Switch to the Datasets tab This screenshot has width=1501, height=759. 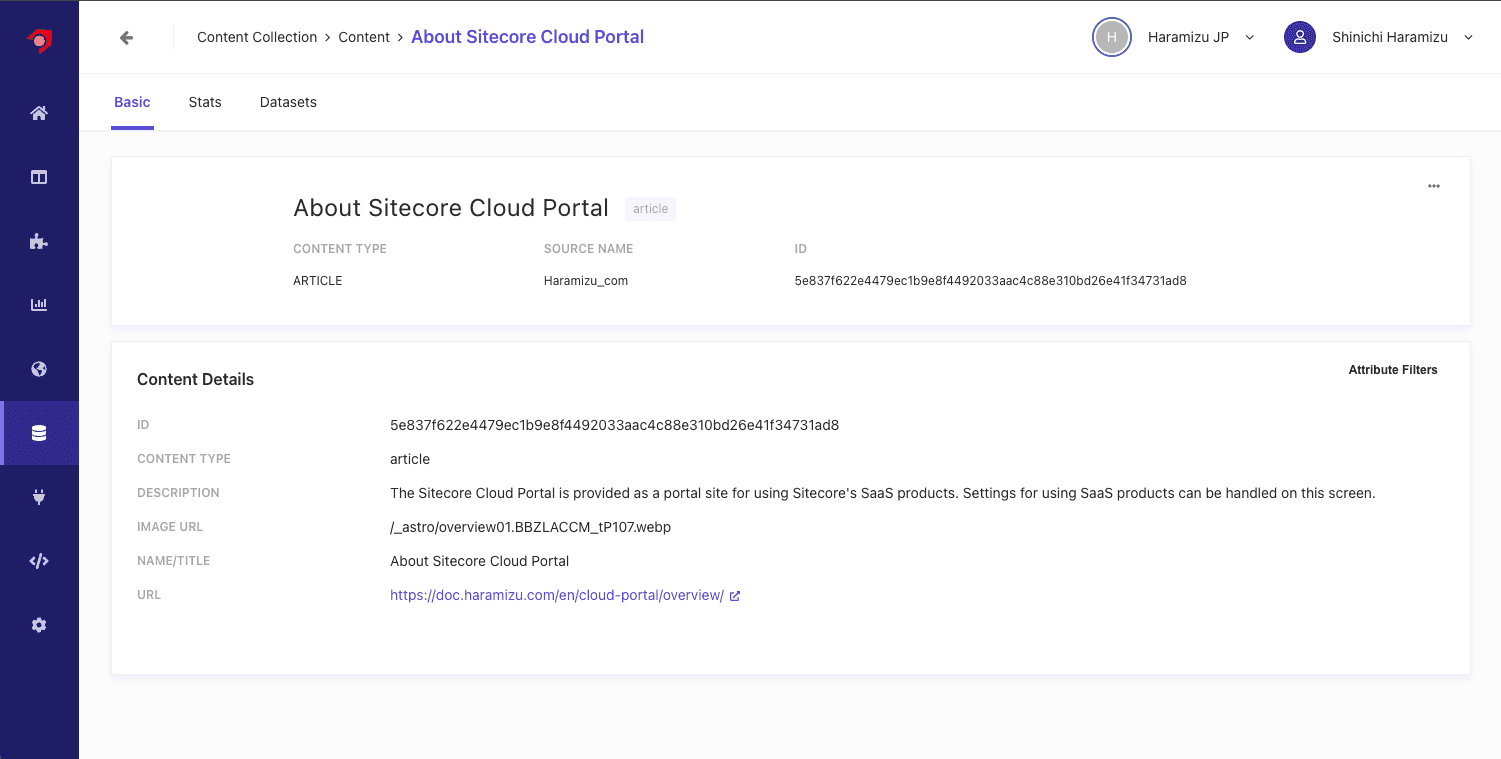pos(288,102)
